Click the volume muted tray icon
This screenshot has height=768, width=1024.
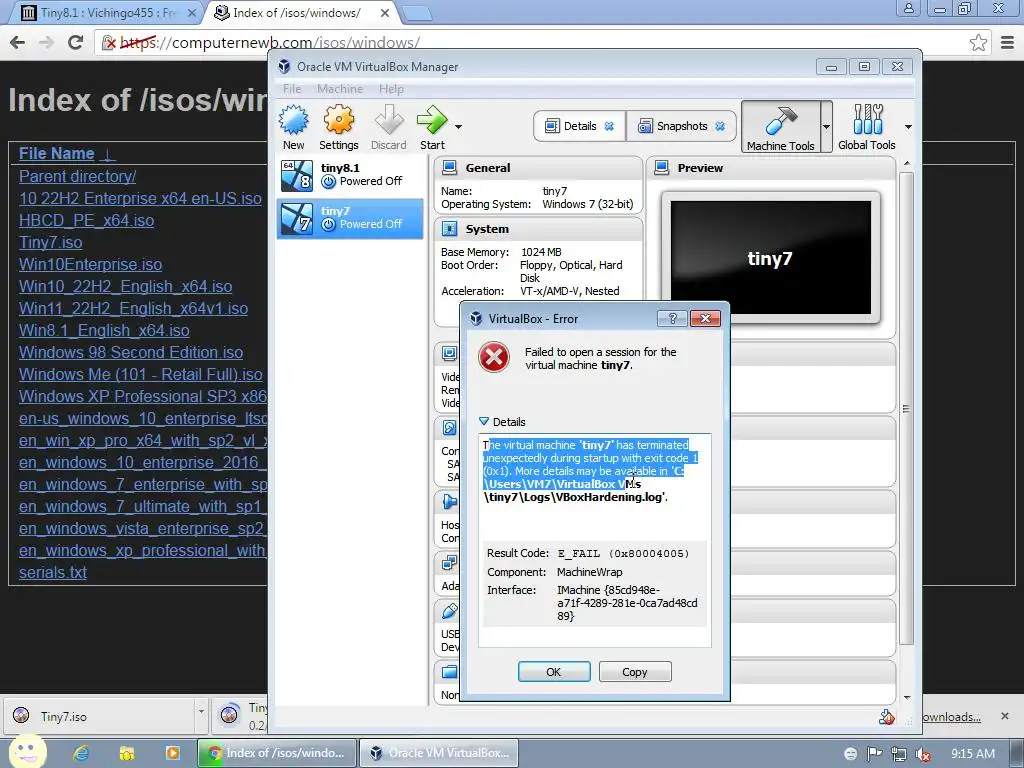click(x=923, y=754)
